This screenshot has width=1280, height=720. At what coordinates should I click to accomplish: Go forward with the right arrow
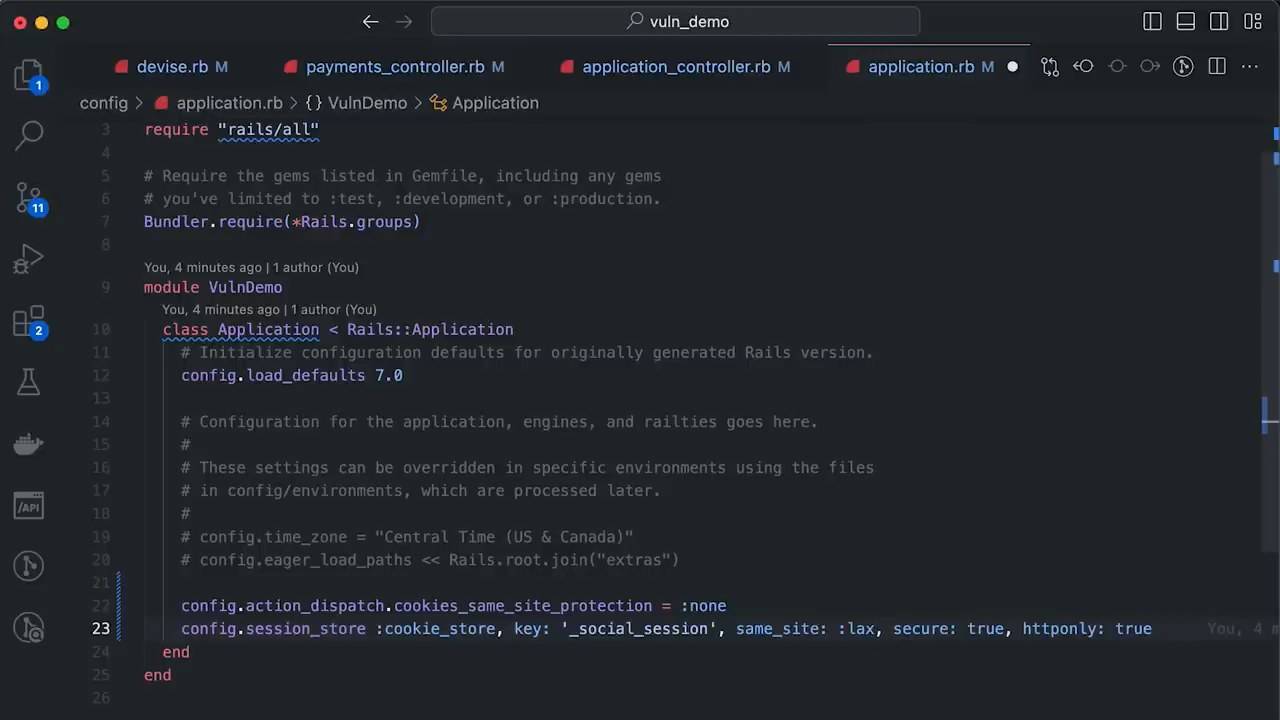click(x=404, y=21)
